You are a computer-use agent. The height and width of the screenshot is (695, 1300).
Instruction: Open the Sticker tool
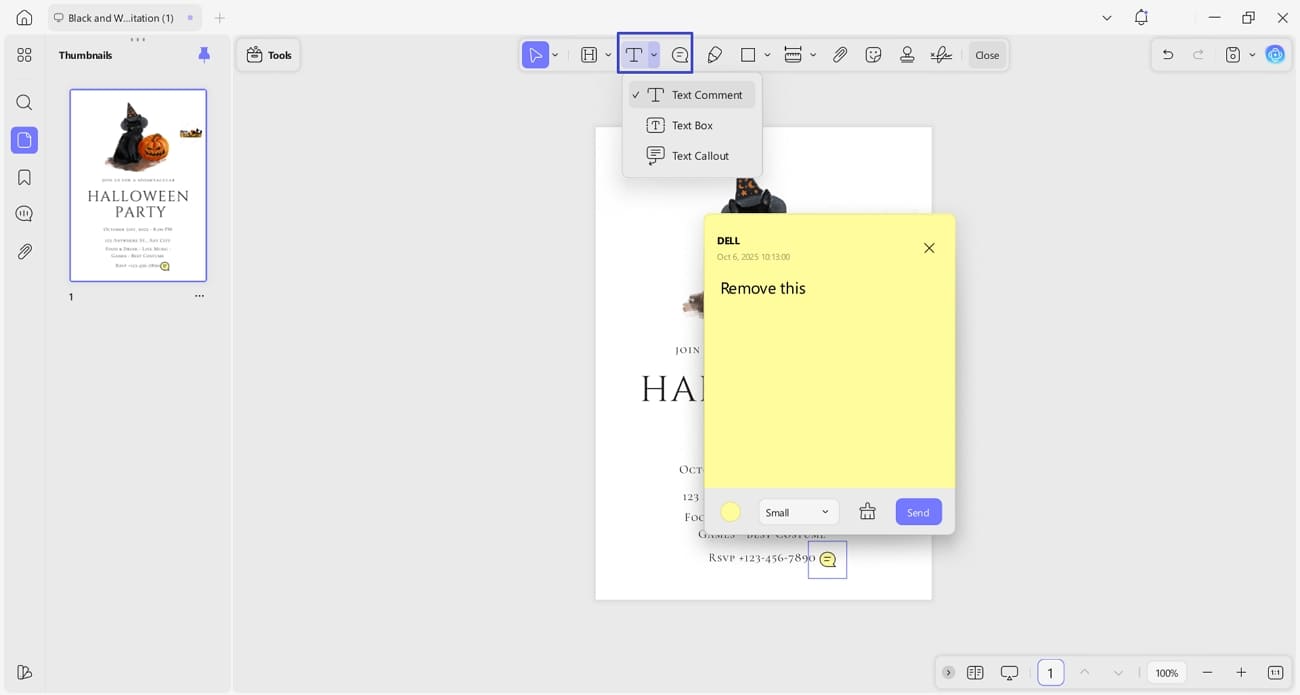coord(873,54)
